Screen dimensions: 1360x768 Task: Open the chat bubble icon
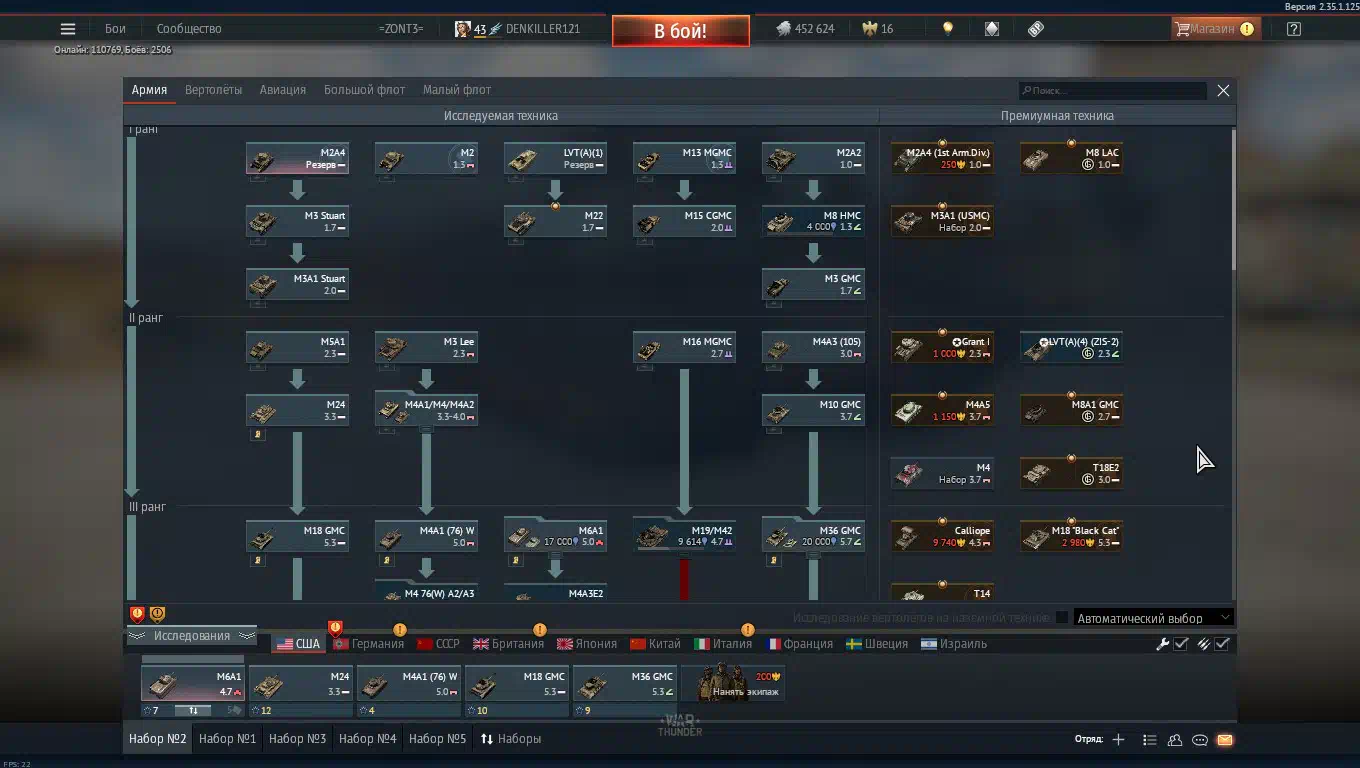click(x=1200, y=740)
